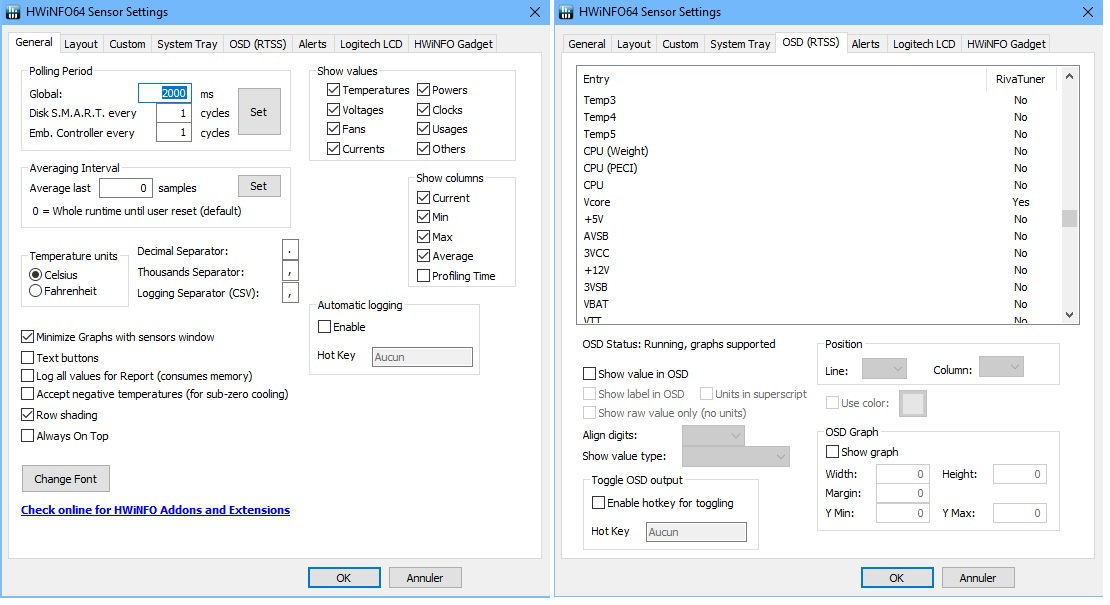Select the VBAT entry row
This screenshot has width=1110, height=605.
819,304
